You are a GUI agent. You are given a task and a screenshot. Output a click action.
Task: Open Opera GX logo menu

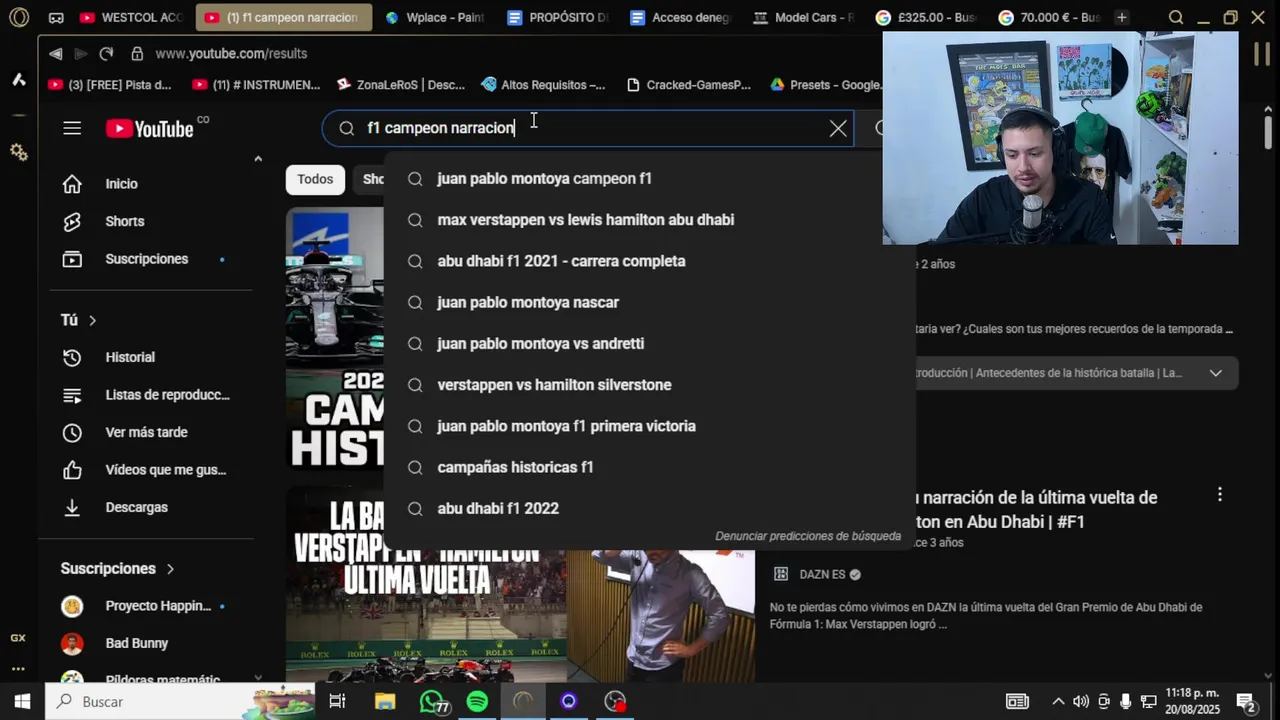tap(18, 18)
